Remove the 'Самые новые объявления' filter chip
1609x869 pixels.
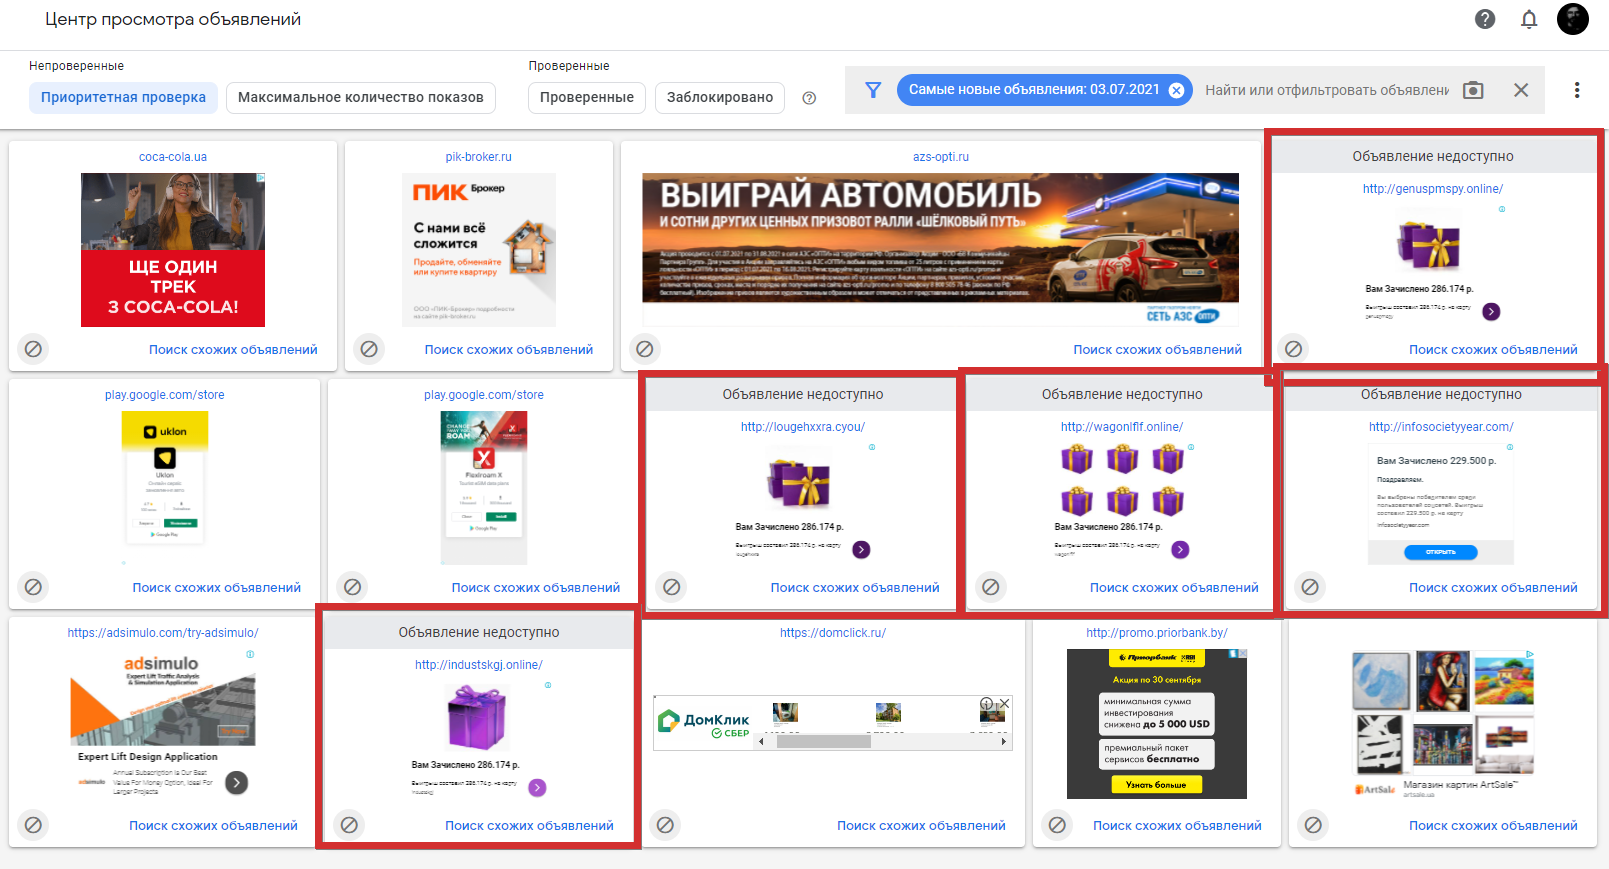coord(1176,90)
